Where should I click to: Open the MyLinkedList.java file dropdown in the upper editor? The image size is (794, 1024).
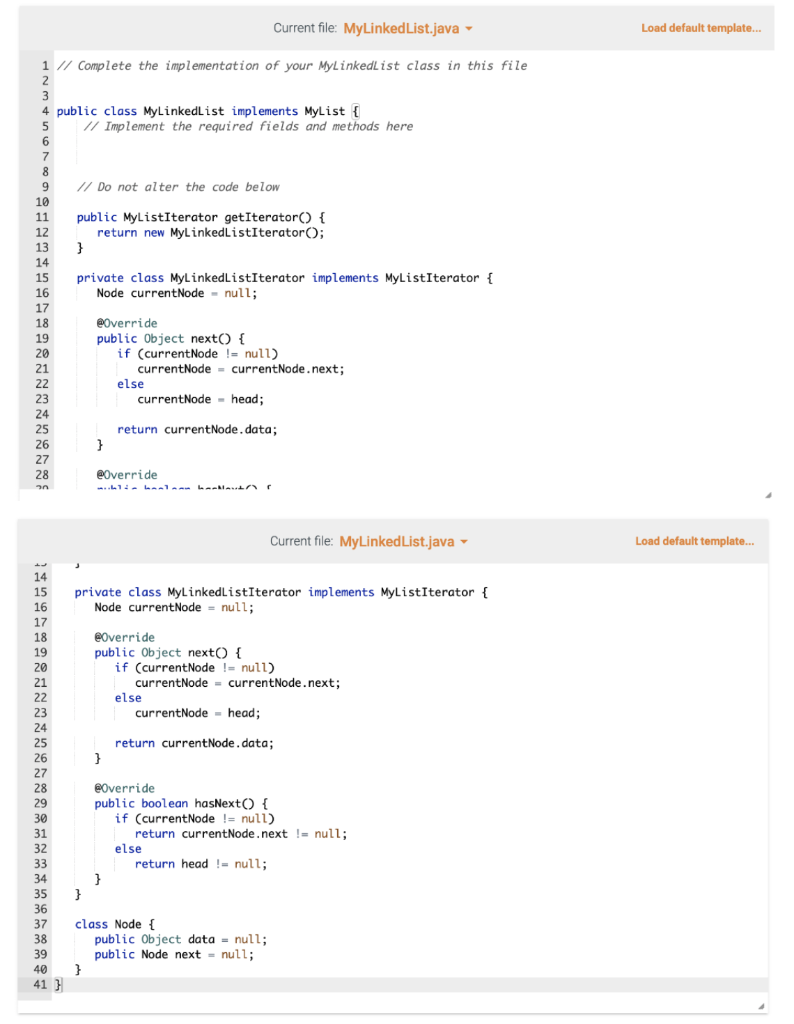407,29
